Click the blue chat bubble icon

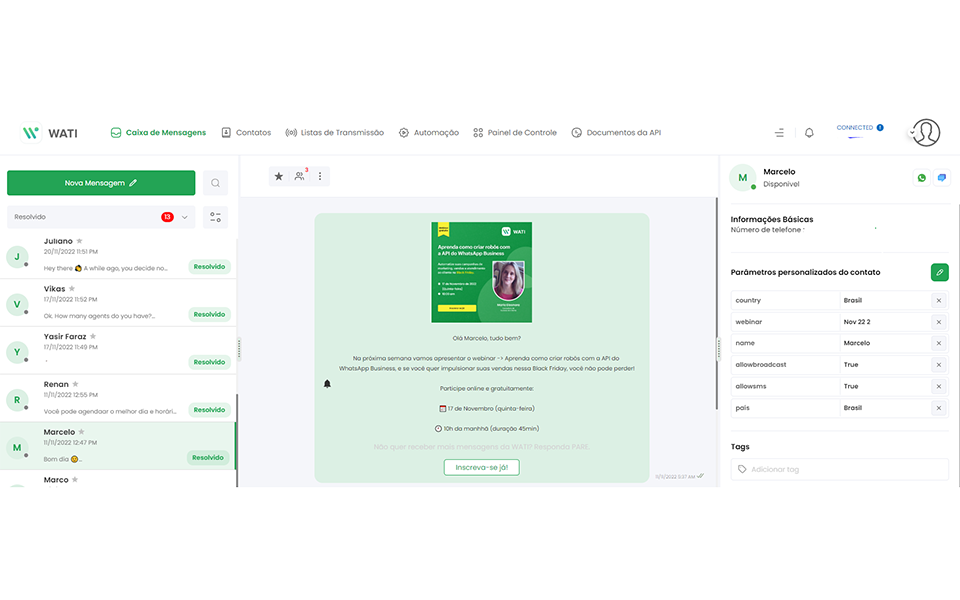pyautogui.click(x=941, y=177)
